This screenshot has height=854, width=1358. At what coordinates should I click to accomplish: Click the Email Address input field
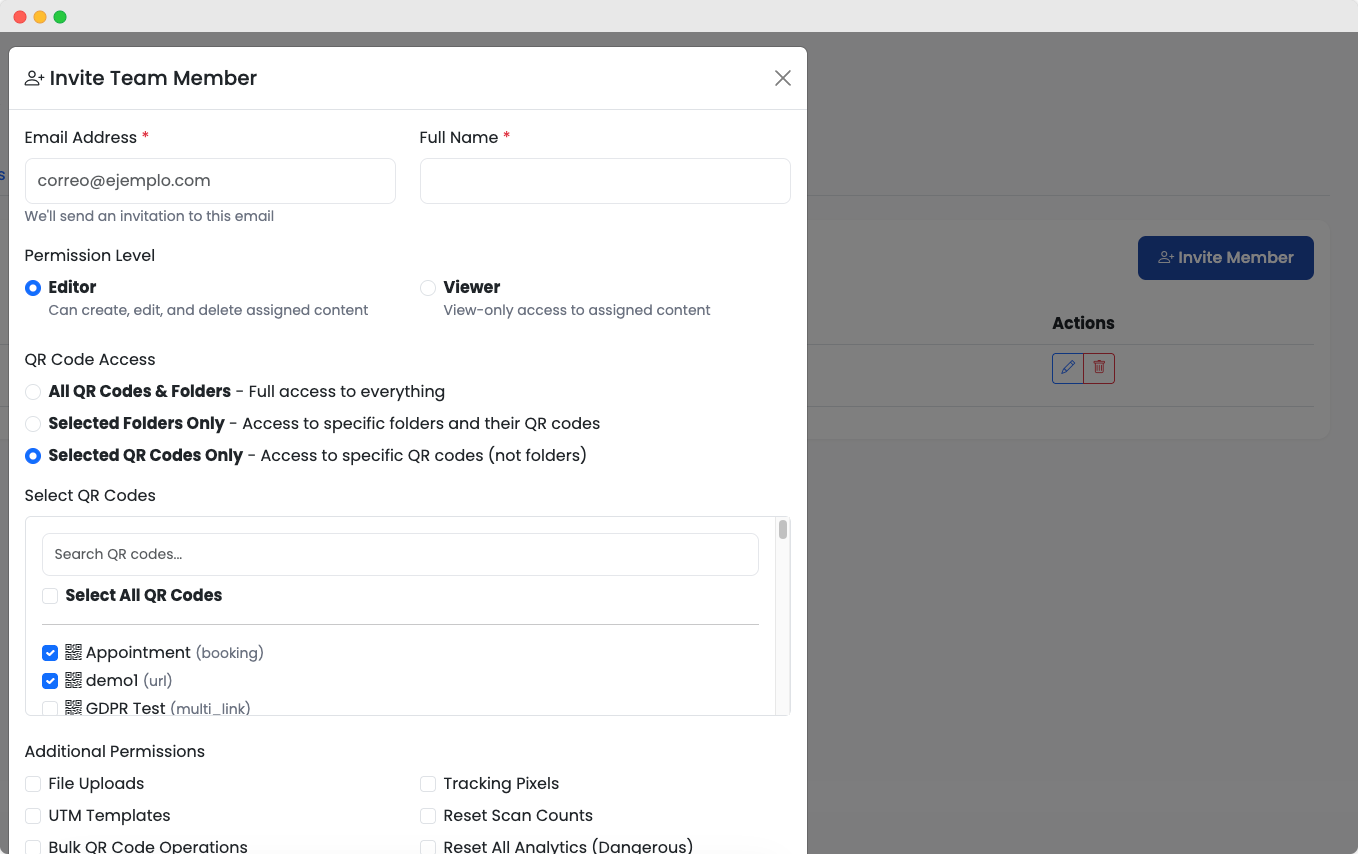click(x=210, y=181)
